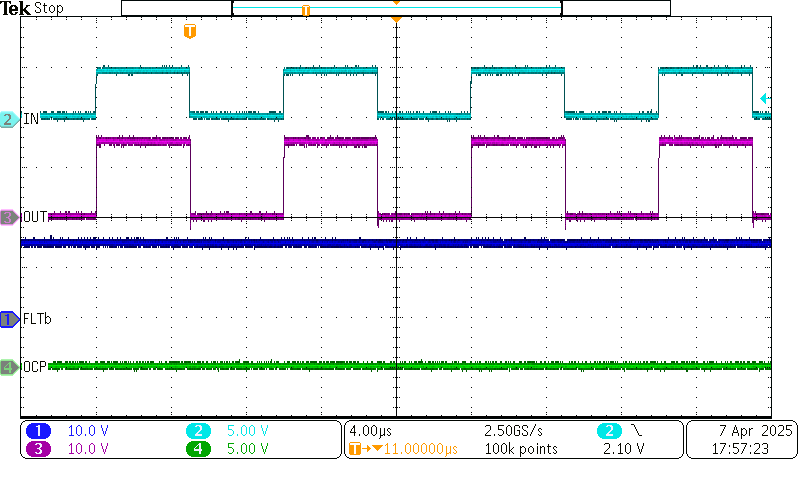The image size is (800, 480).
Task: Click the orange trigger position T marker
Action: (x=190, y=32)
